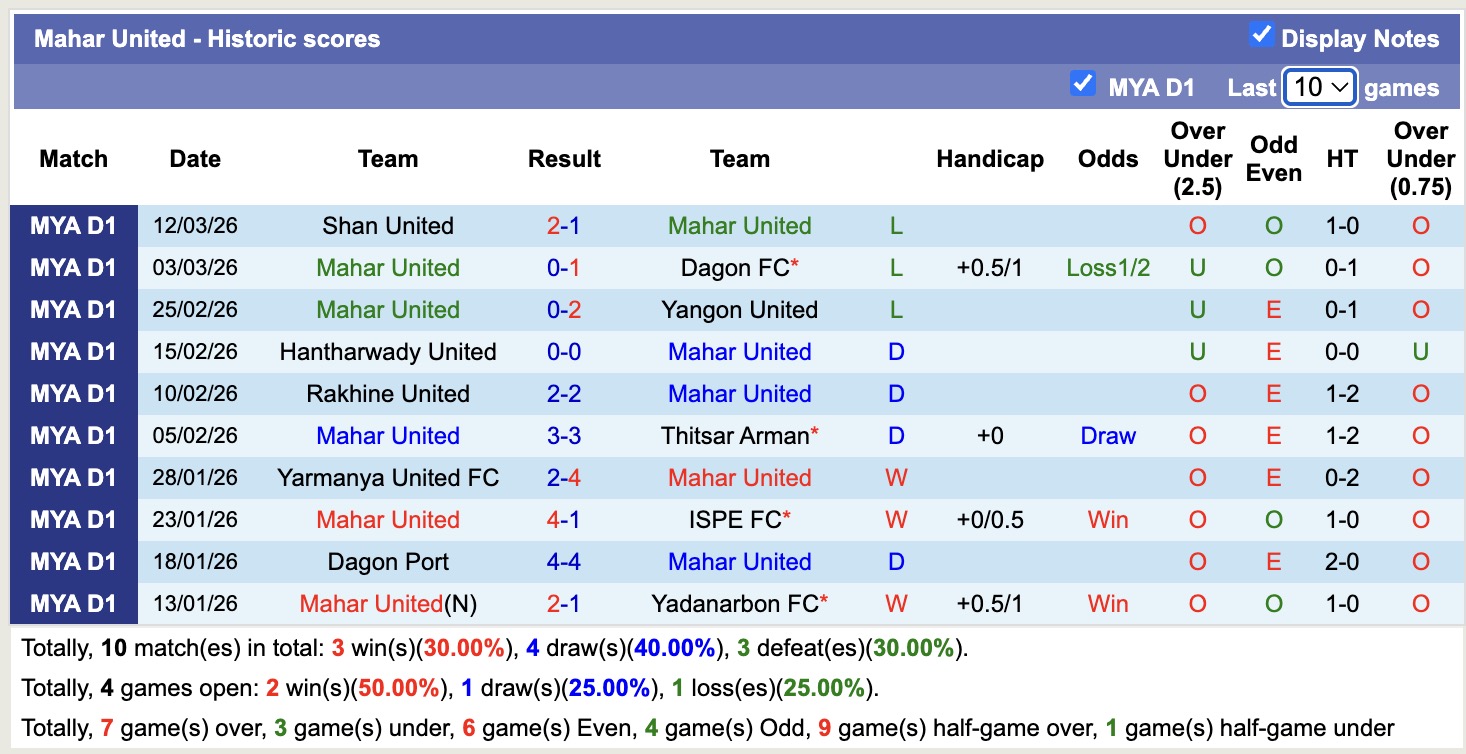1466x754 pixels.
Task: Uncheck the MYA D1 filter checkbox
Action: tap(1083, 85)
